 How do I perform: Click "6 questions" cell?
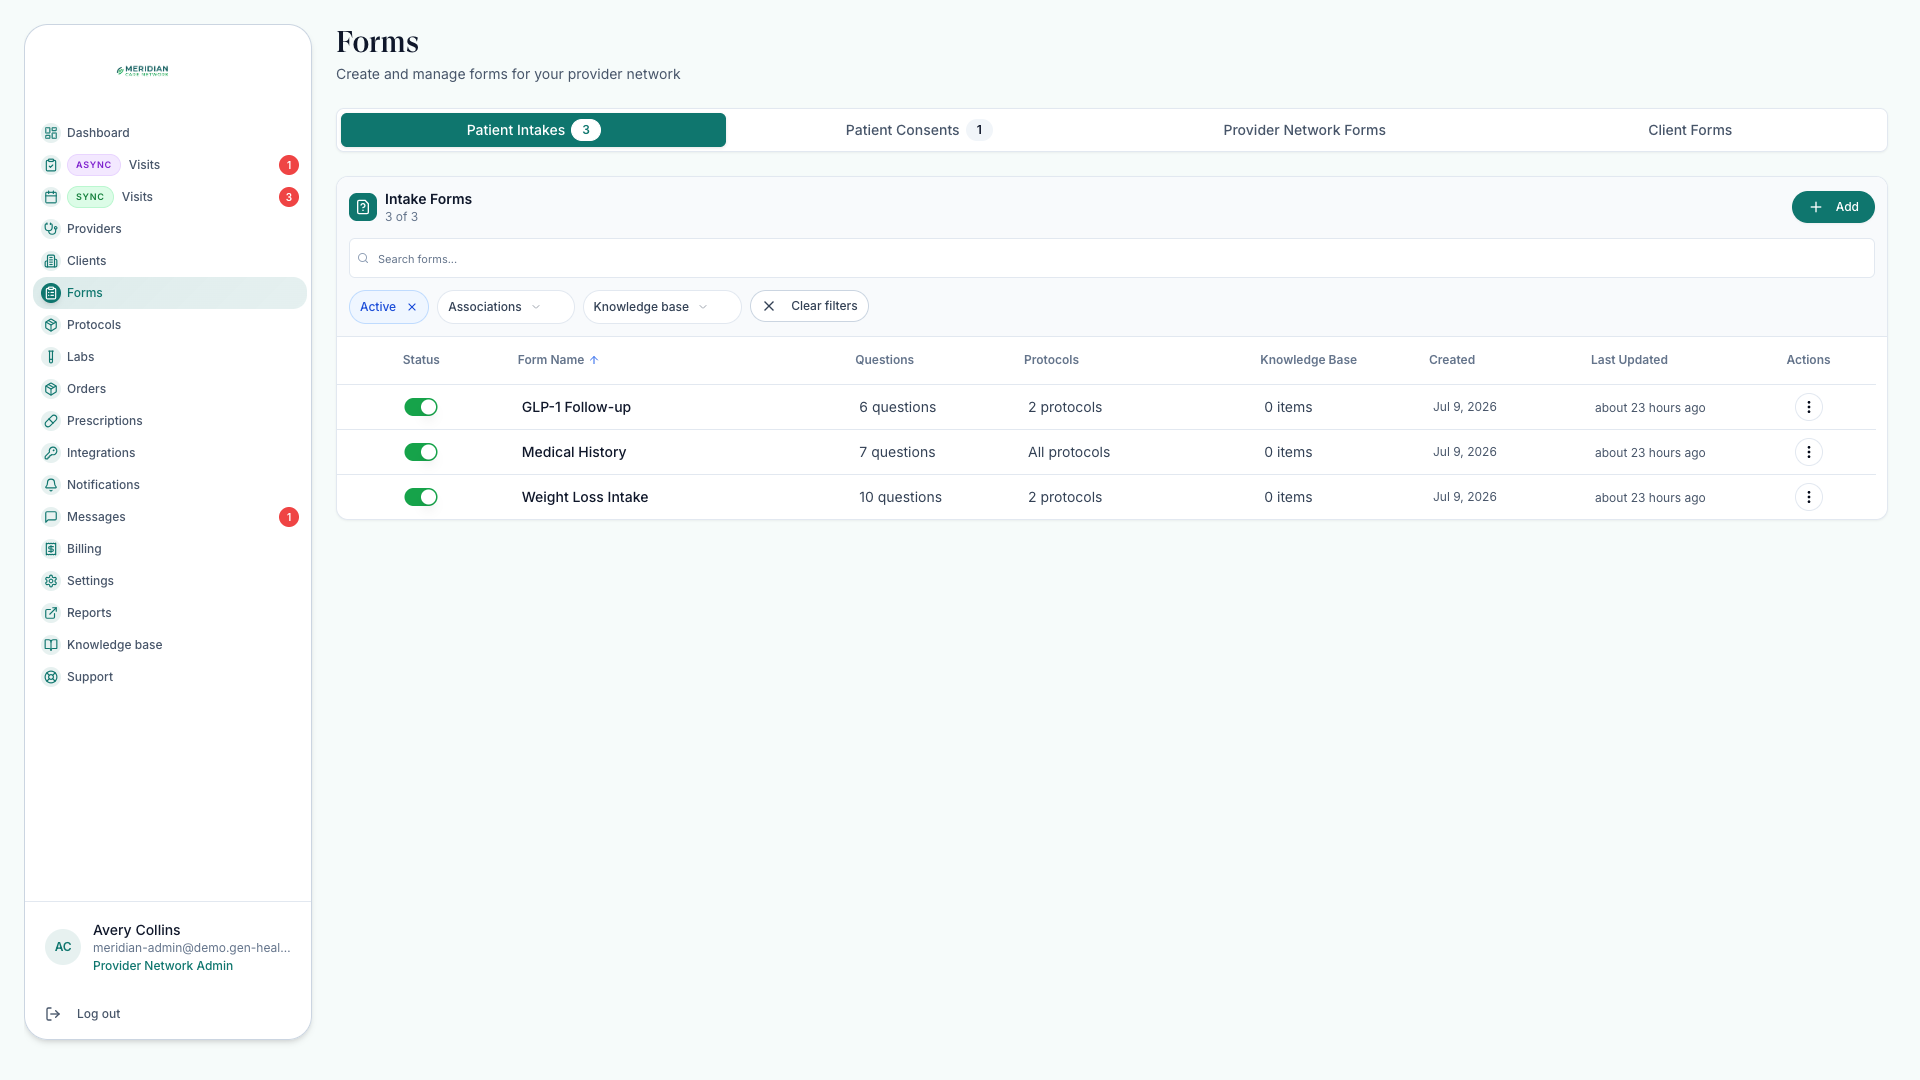click(x=897, y=407)
